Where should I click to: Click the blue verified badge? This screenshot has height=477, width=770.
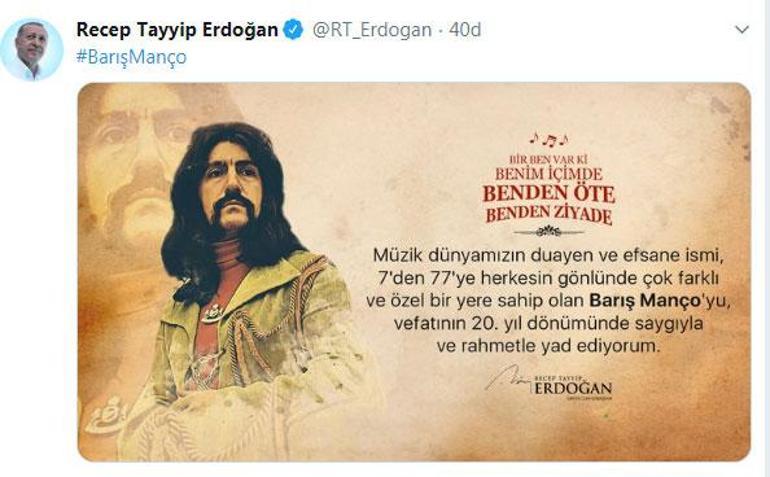click(x=294, y=30)
